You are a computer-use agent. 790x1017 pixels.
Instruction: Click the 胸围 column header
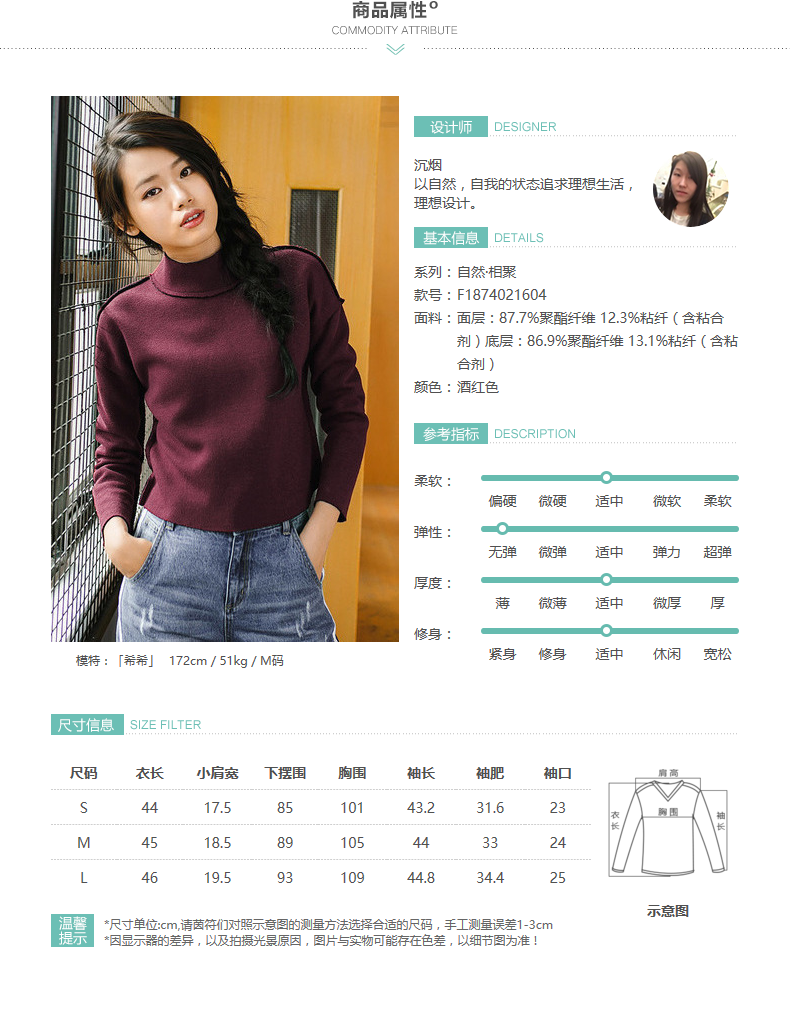(x=352, y=773)
